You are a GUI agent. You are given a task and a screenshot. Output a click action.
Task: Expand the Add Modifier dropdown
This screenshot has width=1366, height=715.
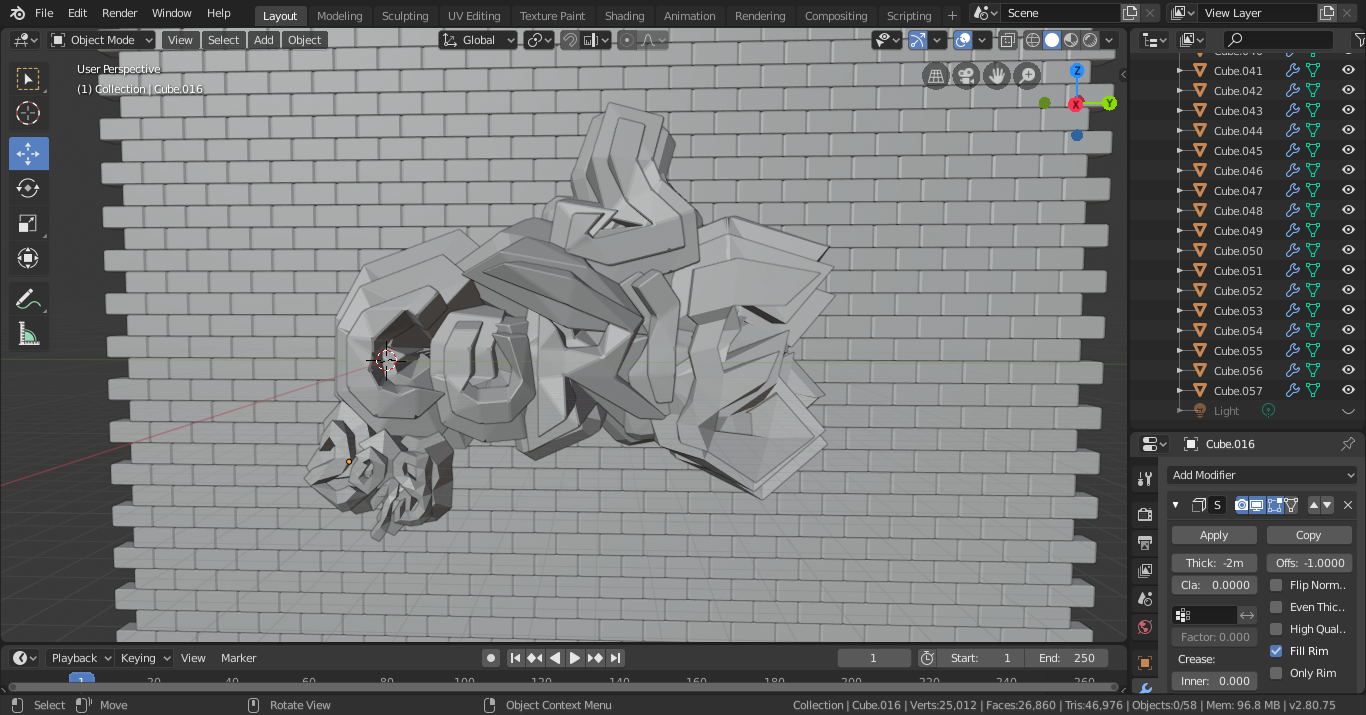pyautogui.click(x=1262, y=475)
